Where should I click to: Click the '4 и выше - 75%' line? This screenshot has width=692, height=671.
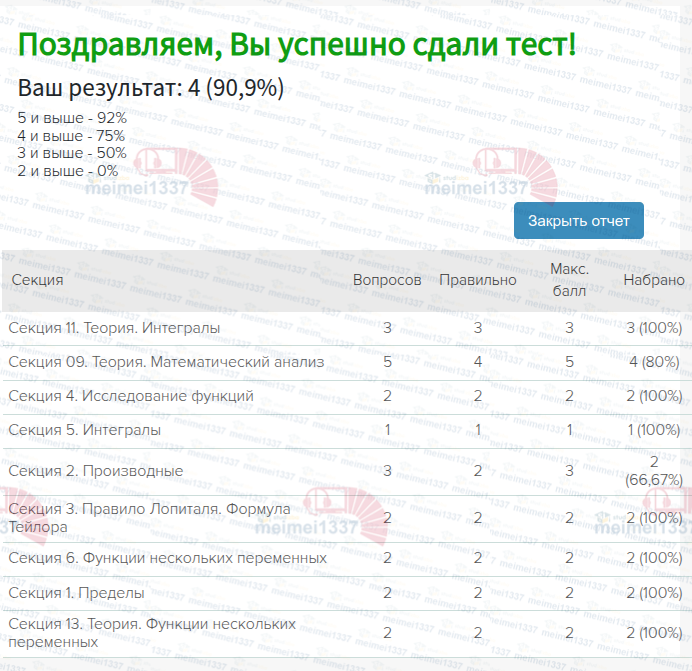tap(71, 136)
